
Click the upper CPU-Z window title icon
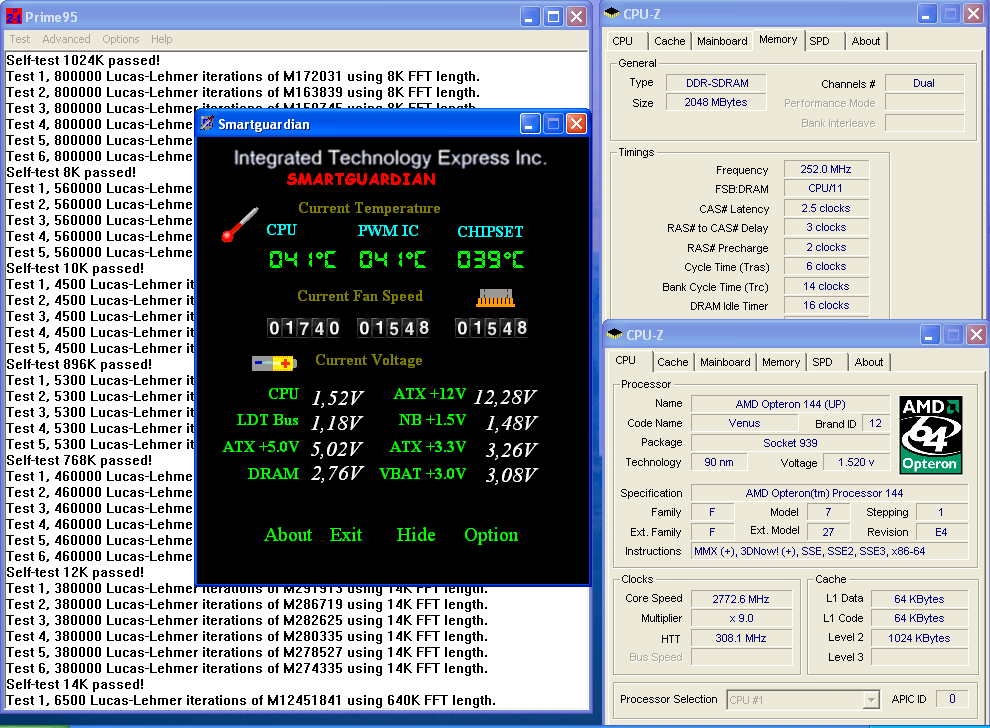[611, 14]
